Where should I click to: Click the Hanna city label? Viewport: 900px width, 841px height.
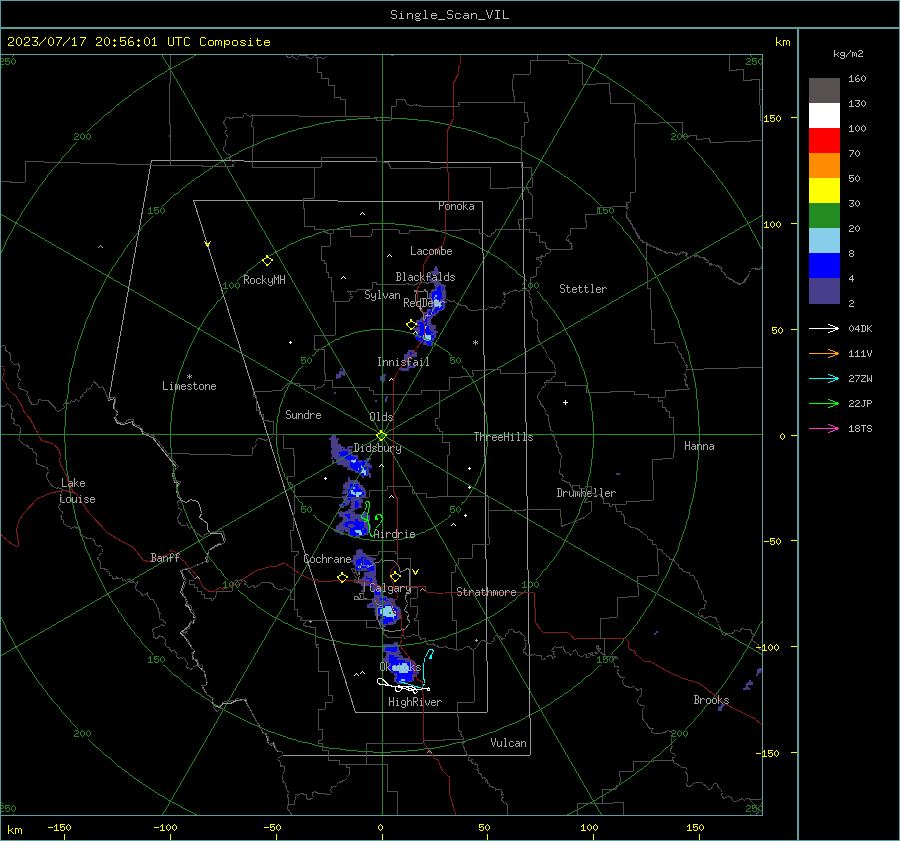point(699,446)
